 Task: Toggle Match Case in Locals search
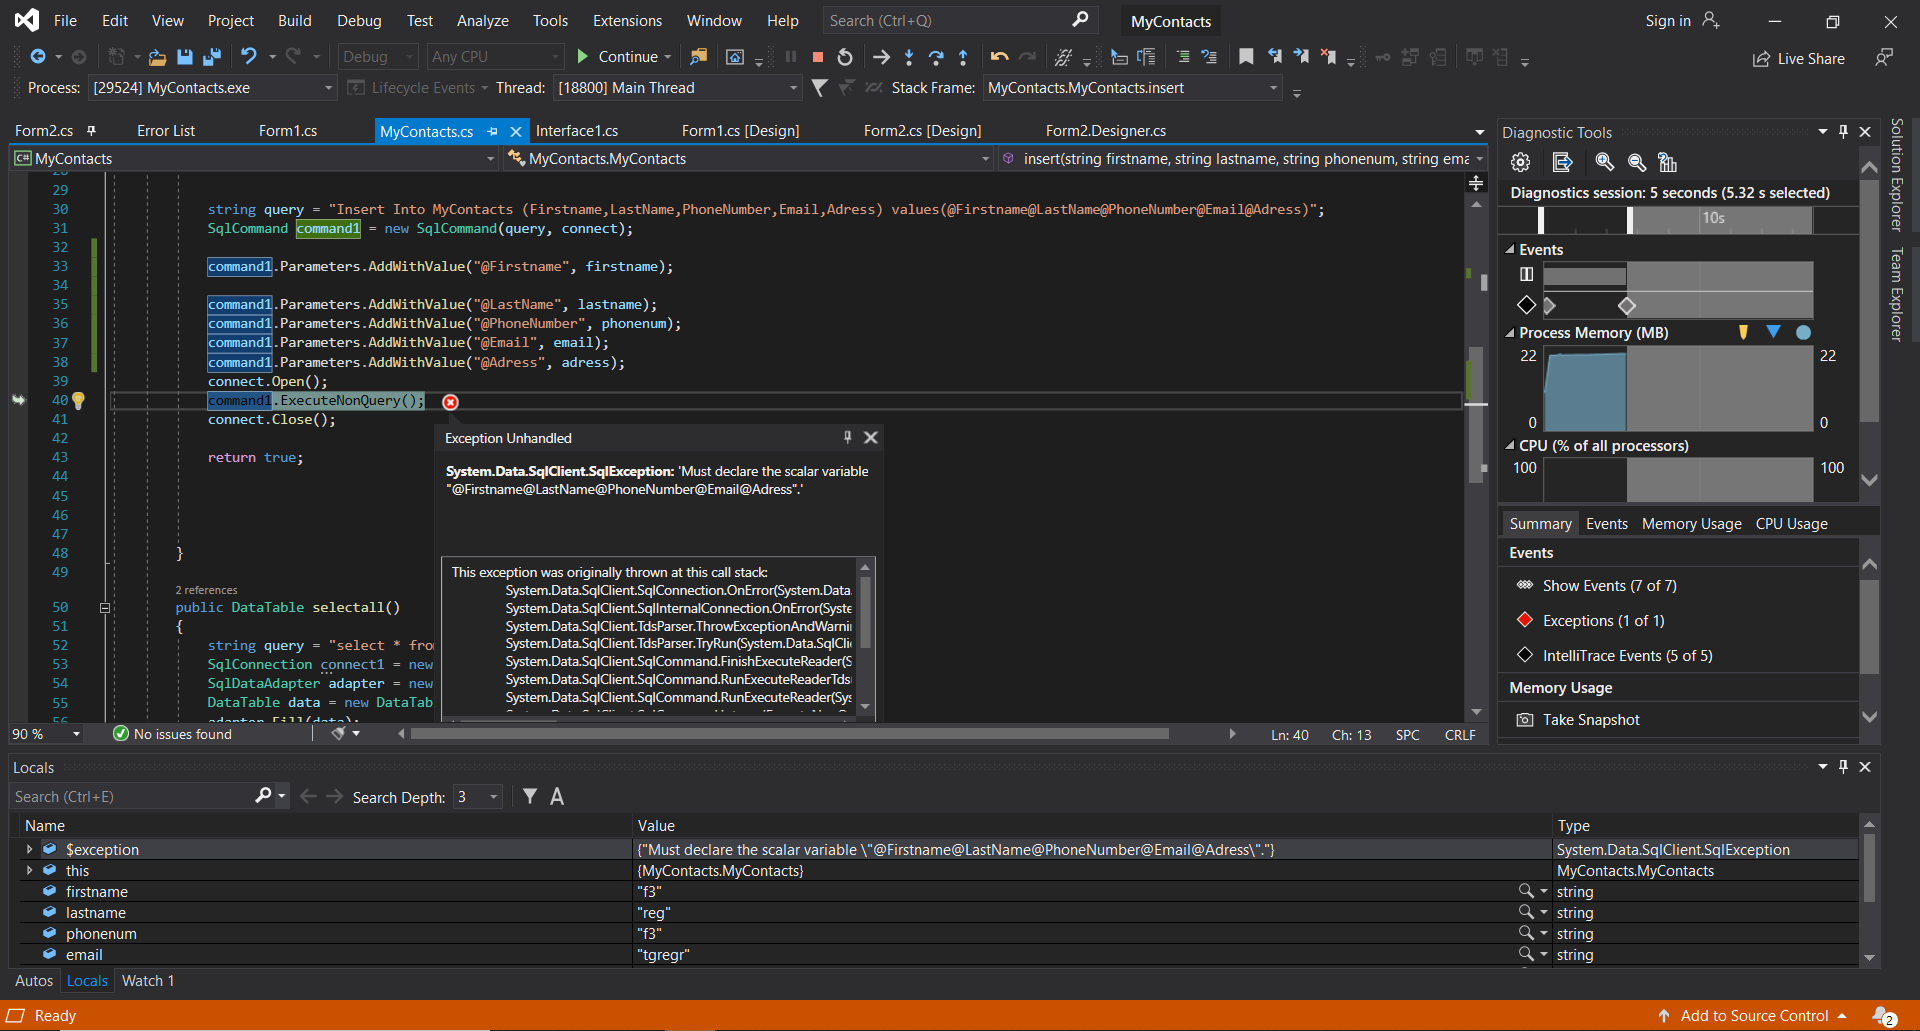[x=557, y=797]
